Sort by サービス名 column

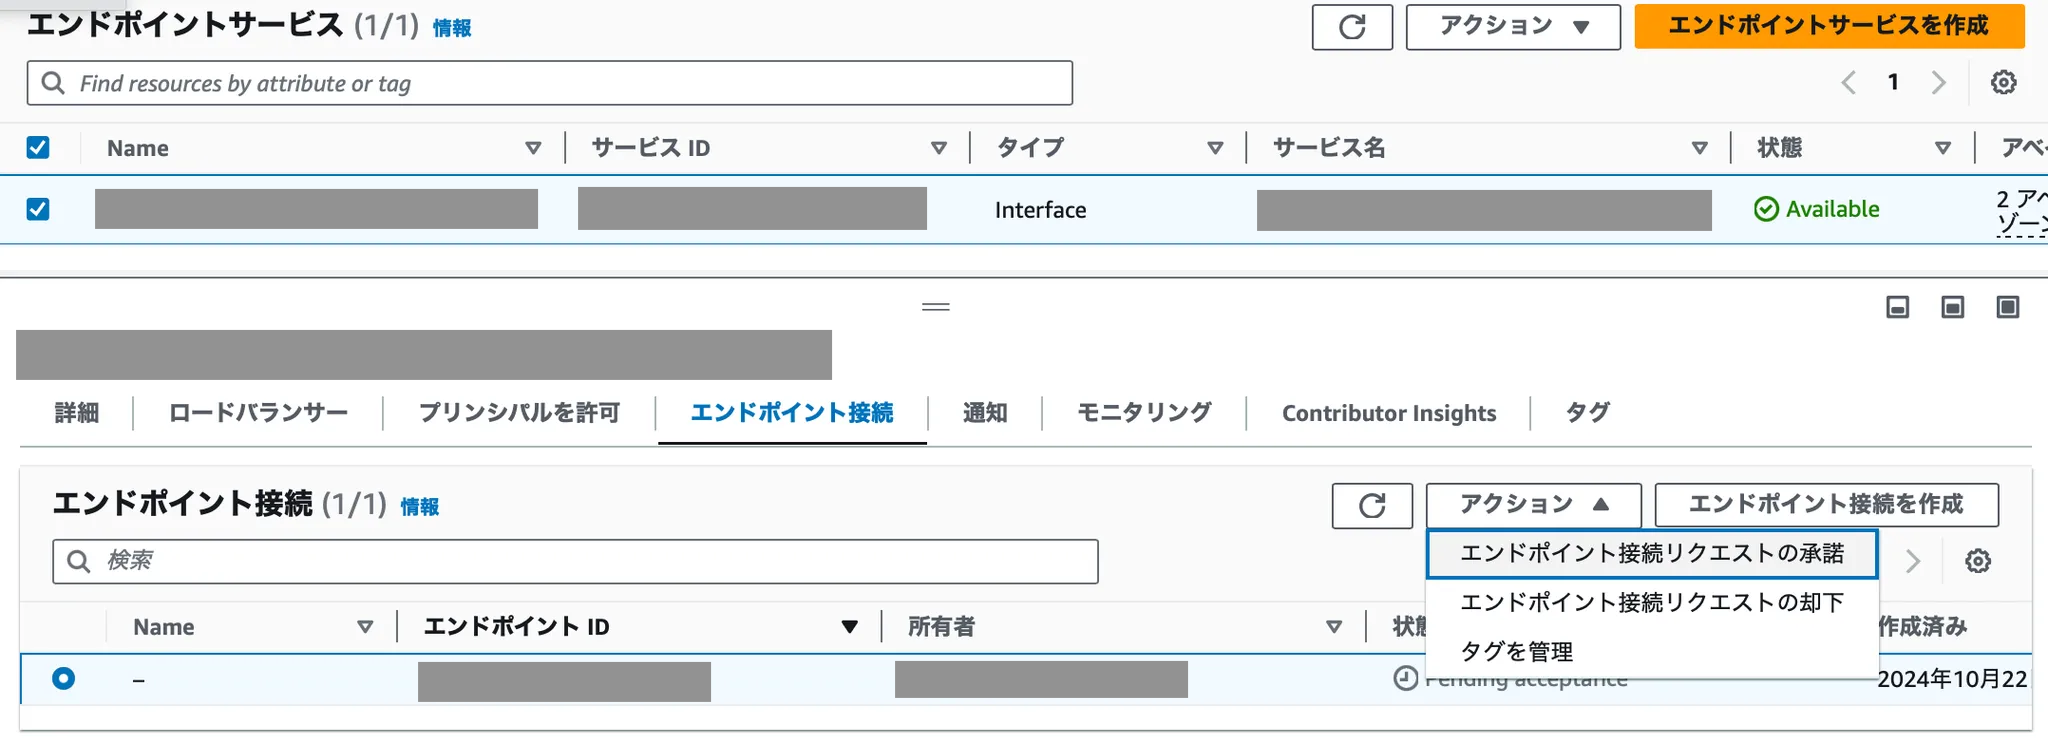coord(1699,148)
